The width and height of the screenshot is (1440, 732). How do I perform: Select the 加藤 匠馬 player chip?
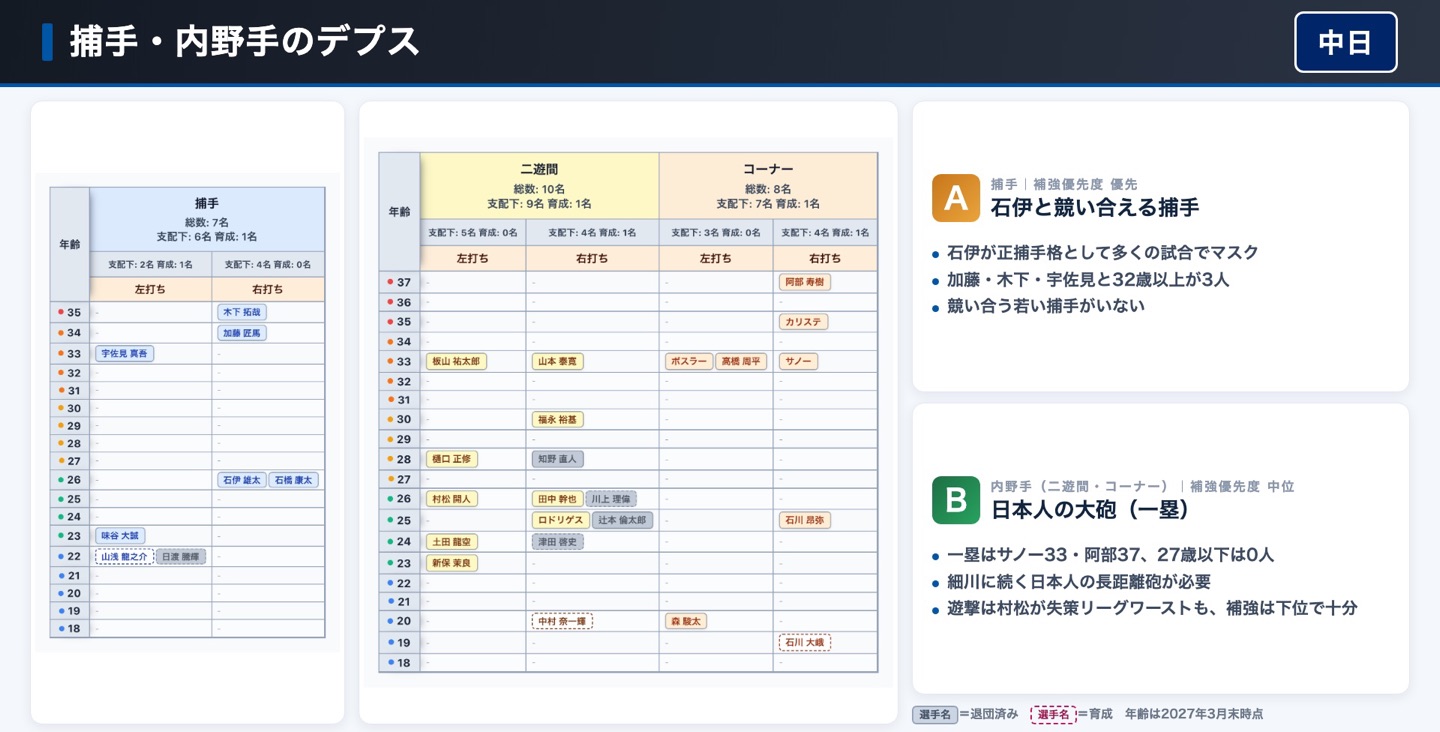point(242,333)
